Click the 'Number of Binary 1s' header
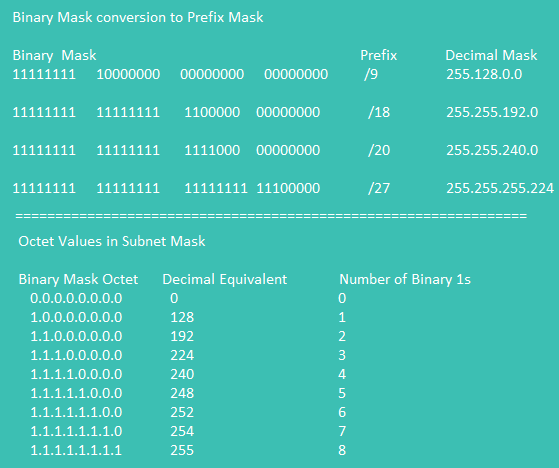Image resolution: width=559 pixels, height=468 pixels. [x=405, y=279]
